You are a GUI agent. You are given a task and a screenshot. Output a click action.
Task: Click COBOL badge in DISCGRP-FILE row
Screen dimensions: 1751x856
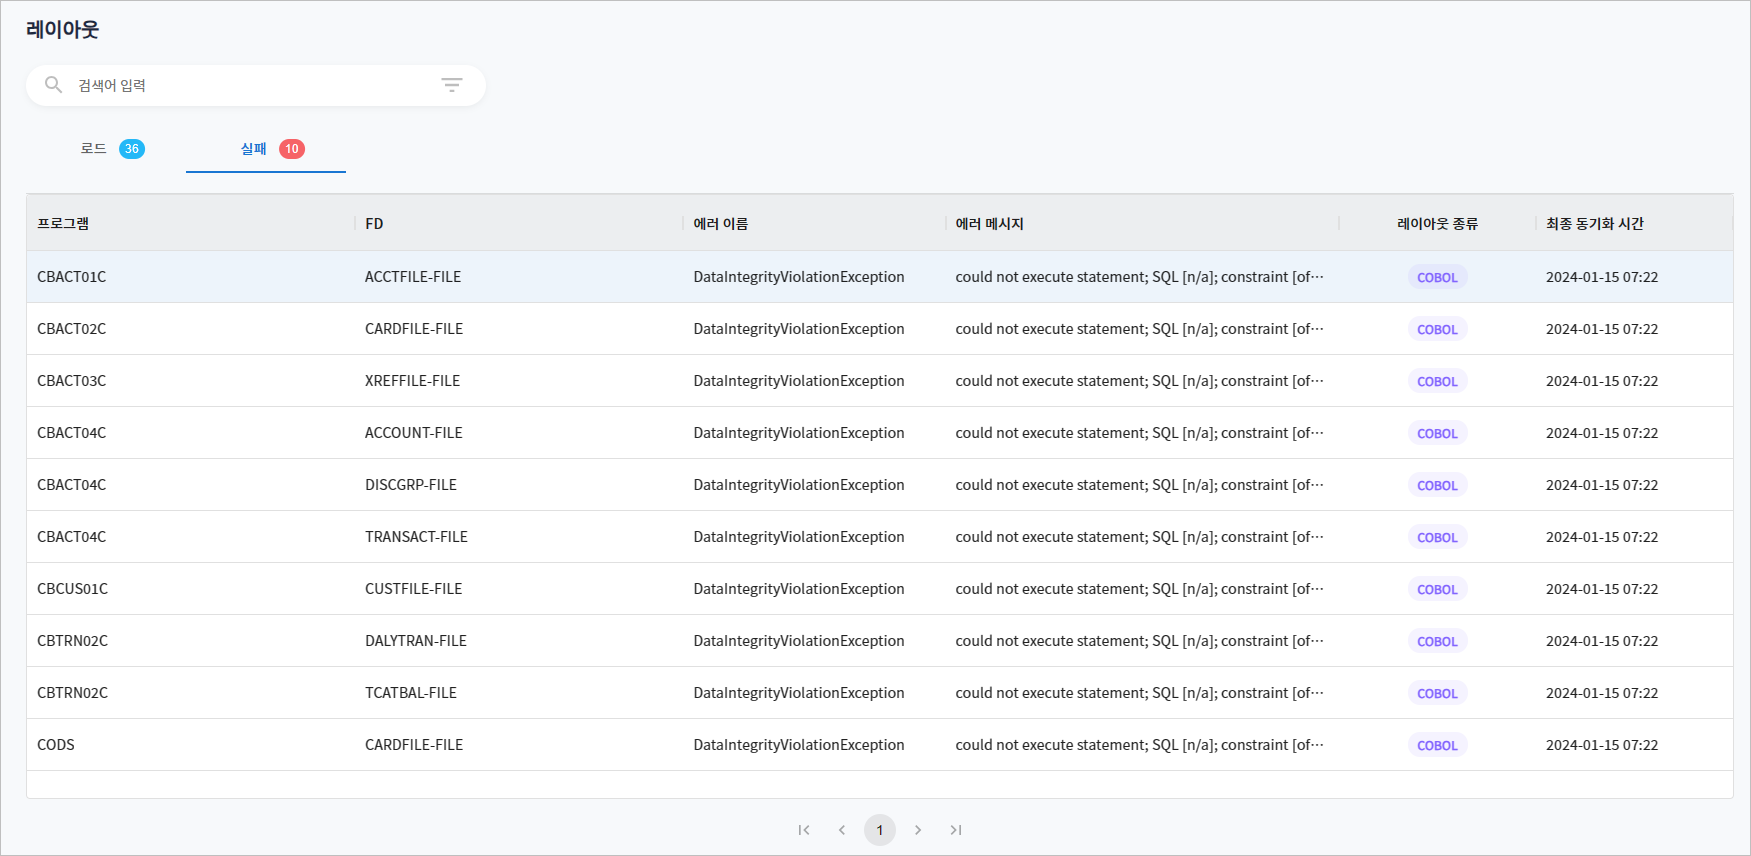(x=1437, y=485)
